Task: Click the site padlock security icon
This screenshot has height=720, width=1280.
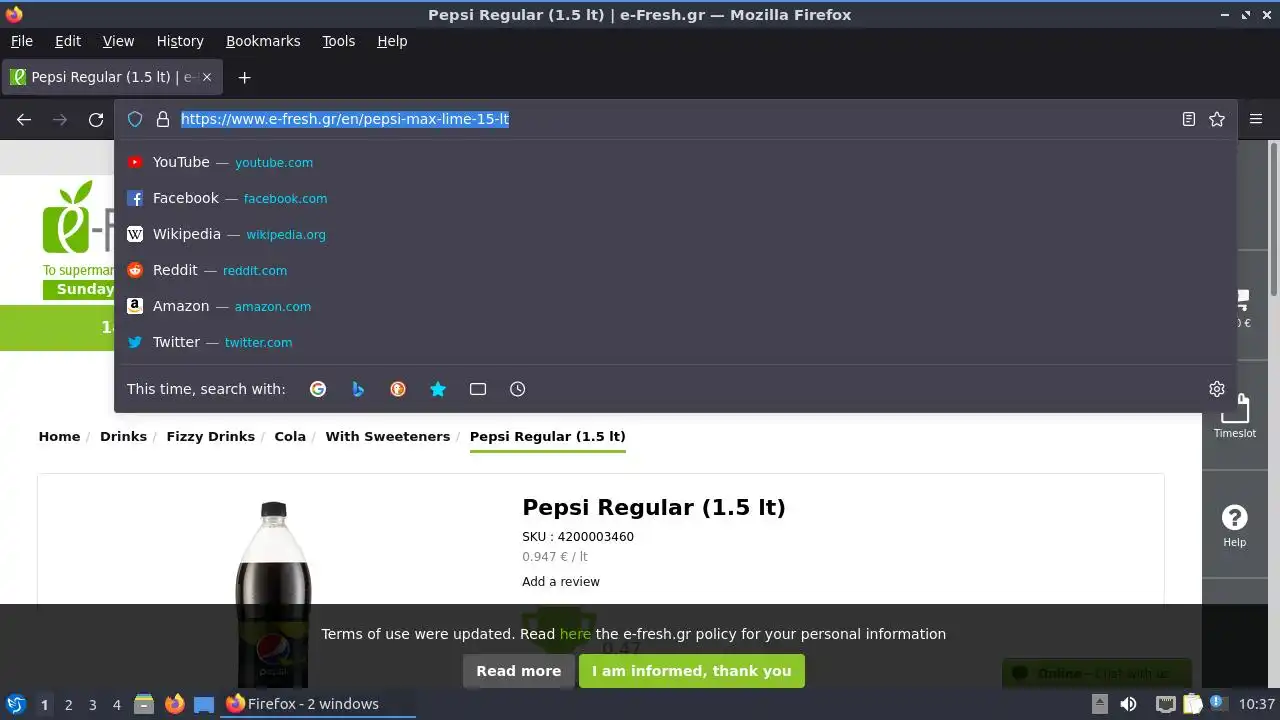Action: [163, 119]
